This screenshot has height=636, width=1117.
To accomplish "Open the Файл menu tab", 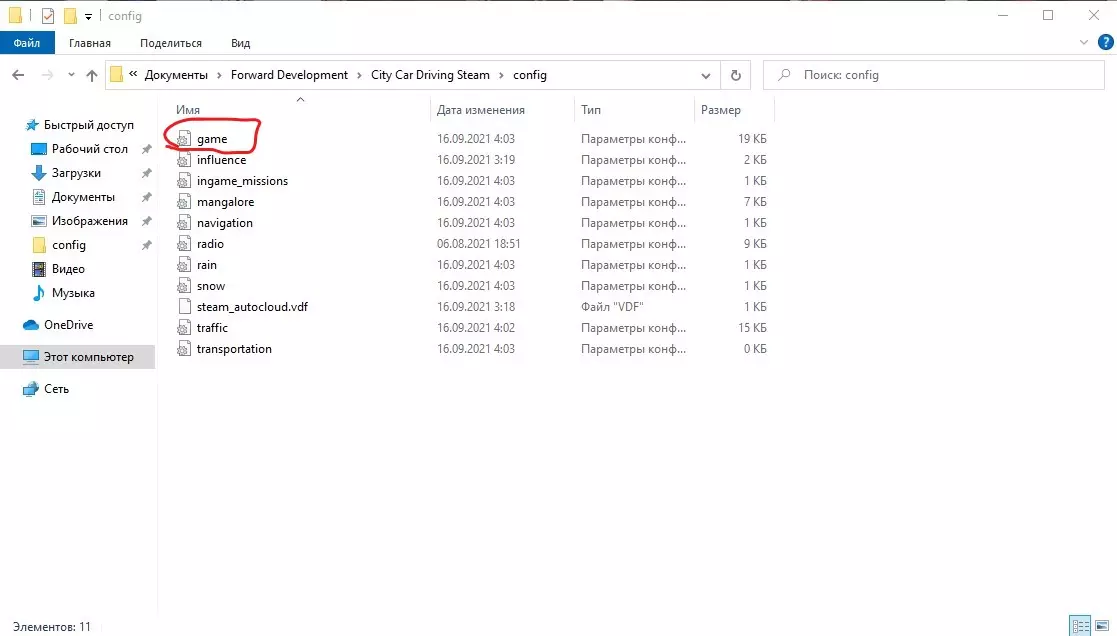I will [x=26, y=43].
